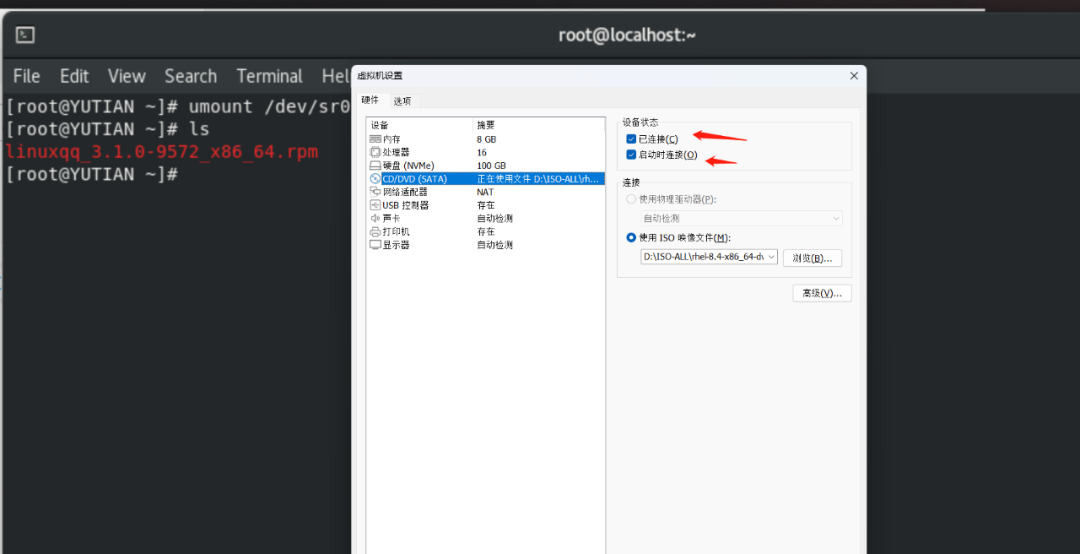This screenshot has width=1080, height=554.
Task: Select the CD/DVD (SATA) disc icon
Action: (375, 178)
